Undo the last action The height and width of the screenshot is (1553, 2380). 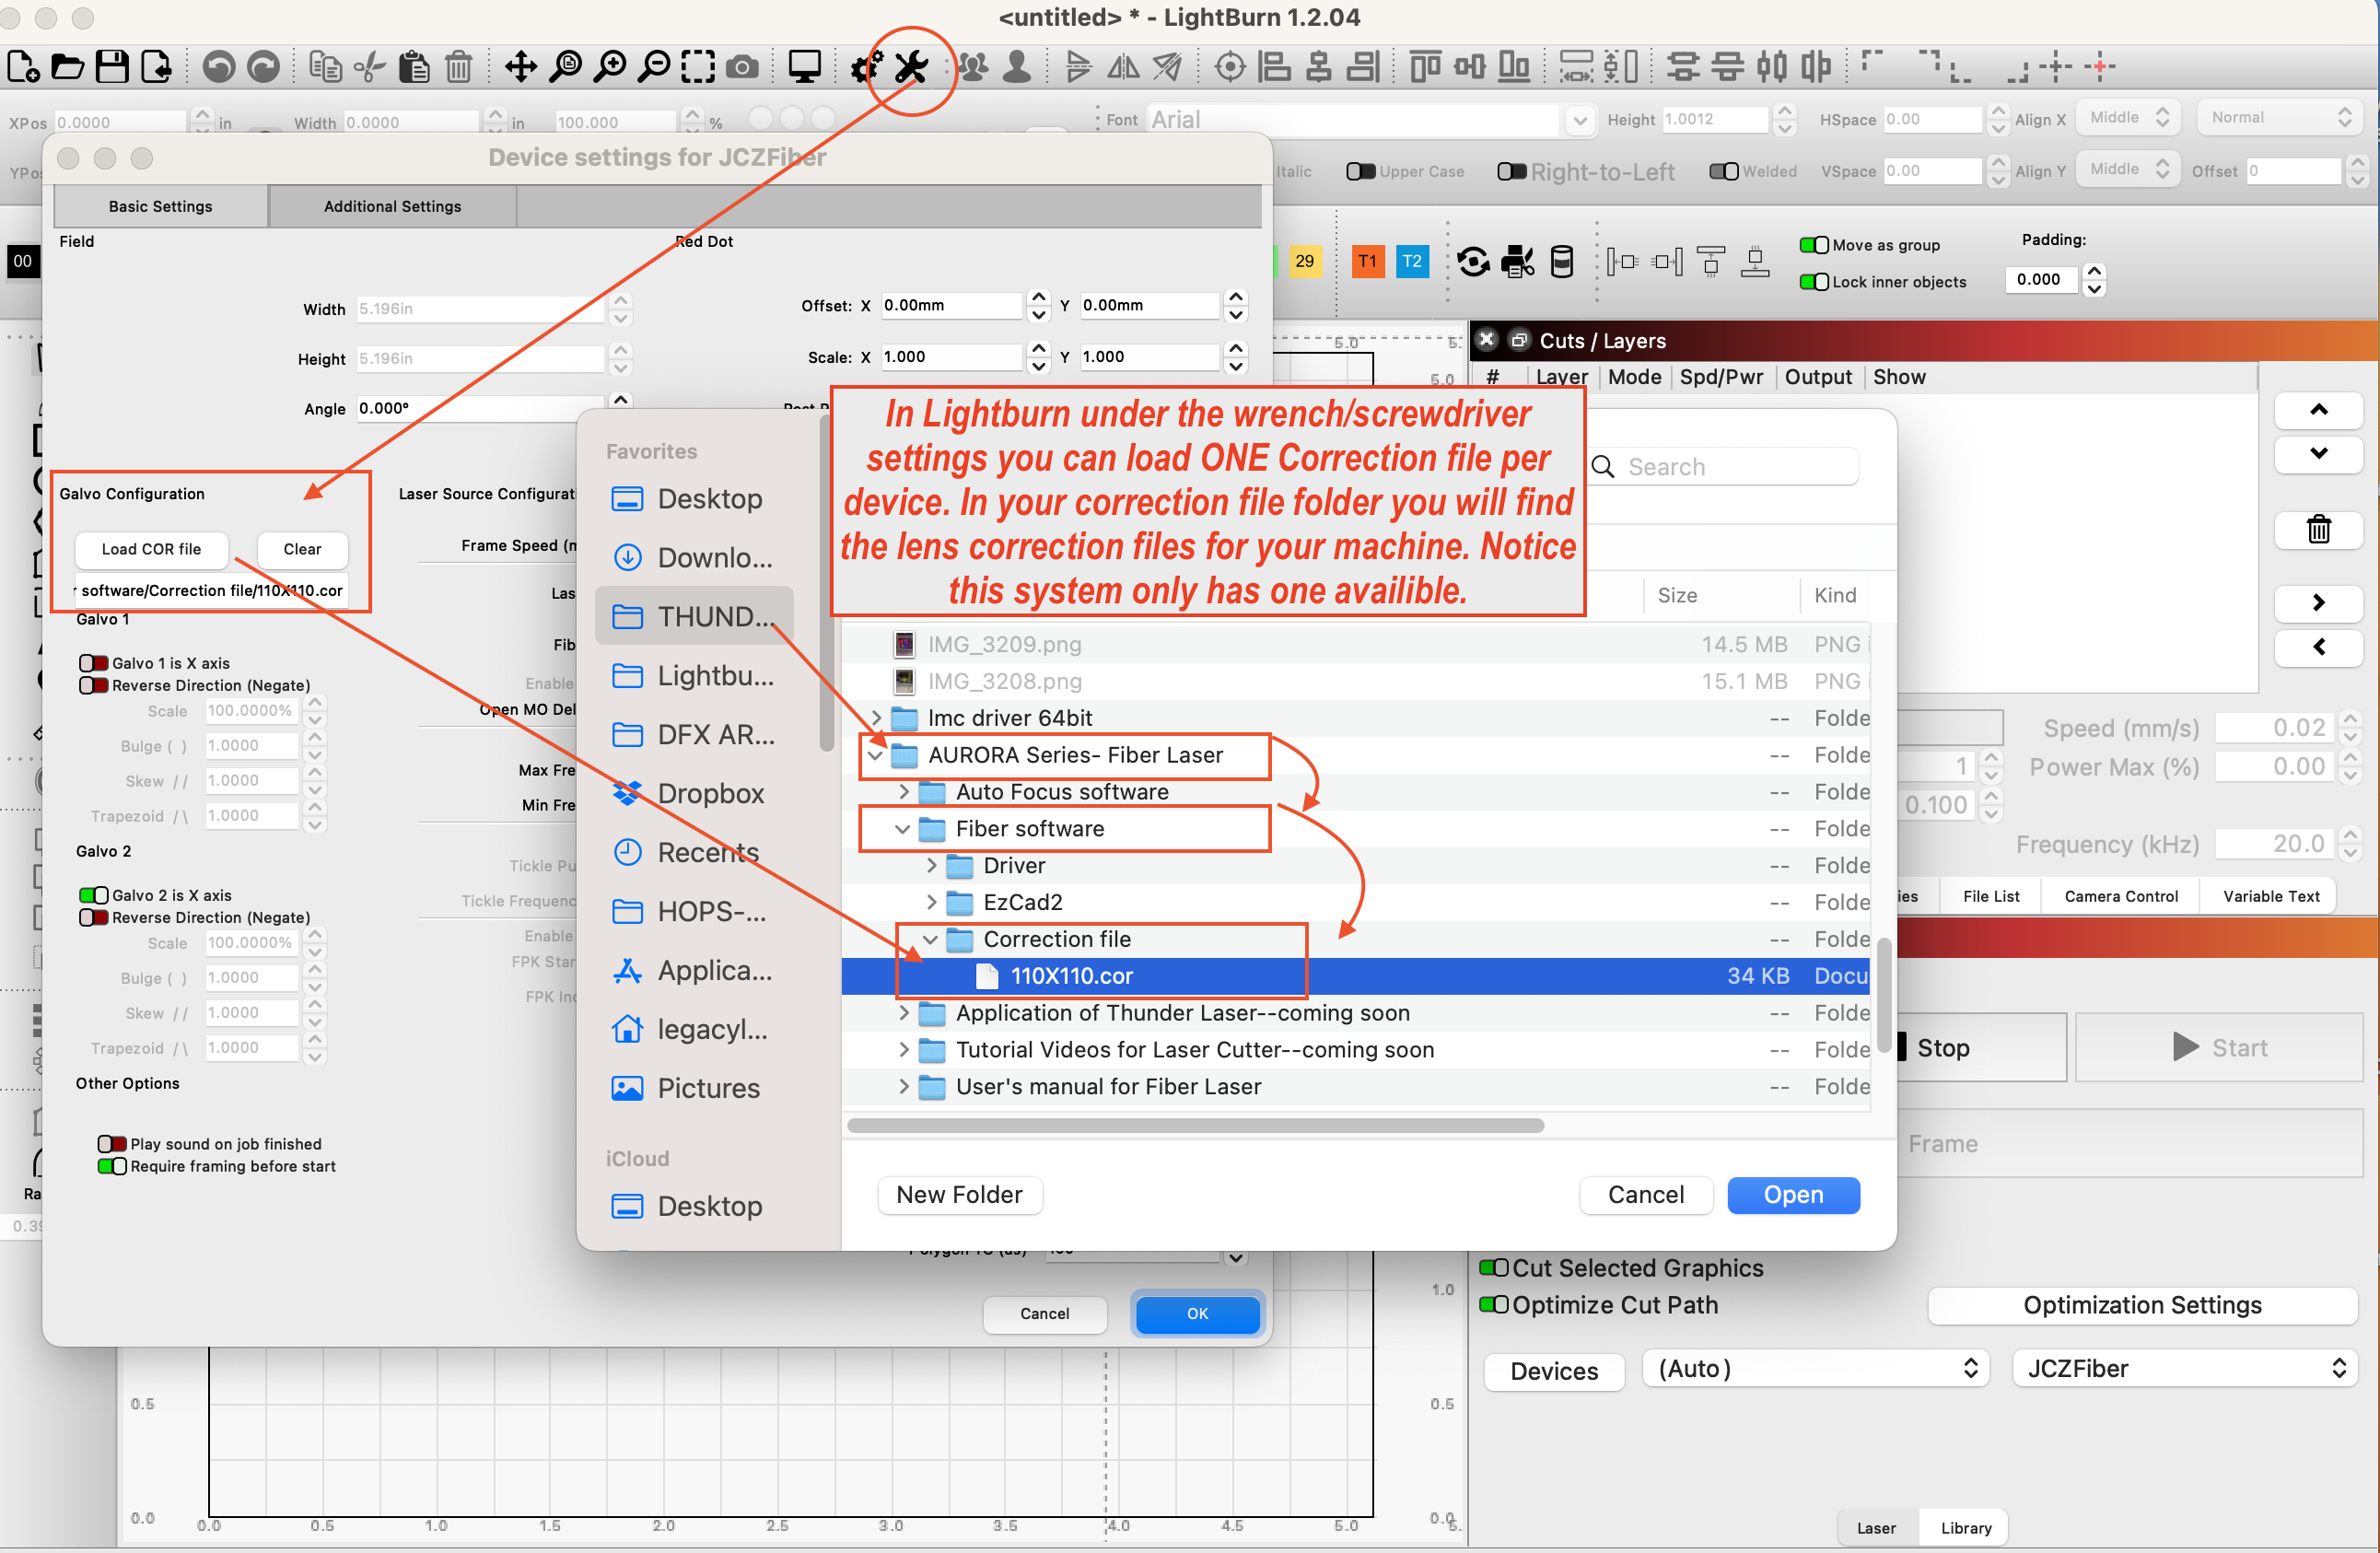[217, 67]
